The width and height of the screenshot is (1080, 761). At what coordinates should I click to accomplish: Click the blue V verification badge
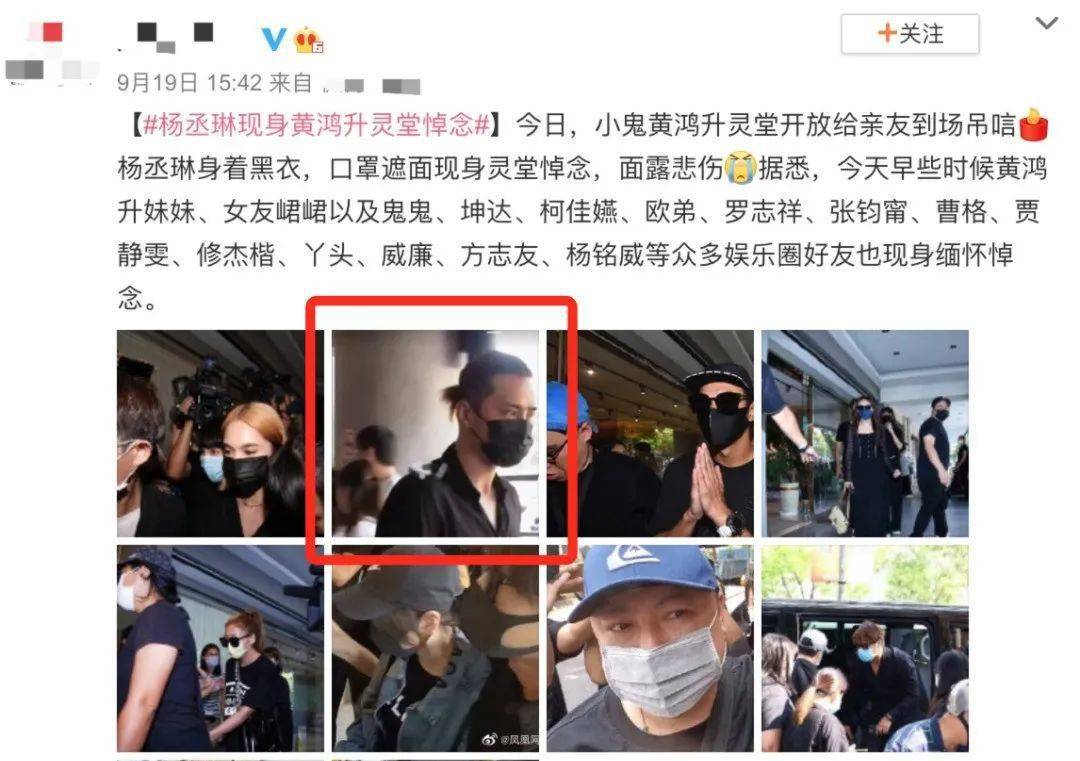[x=273, y=39]
